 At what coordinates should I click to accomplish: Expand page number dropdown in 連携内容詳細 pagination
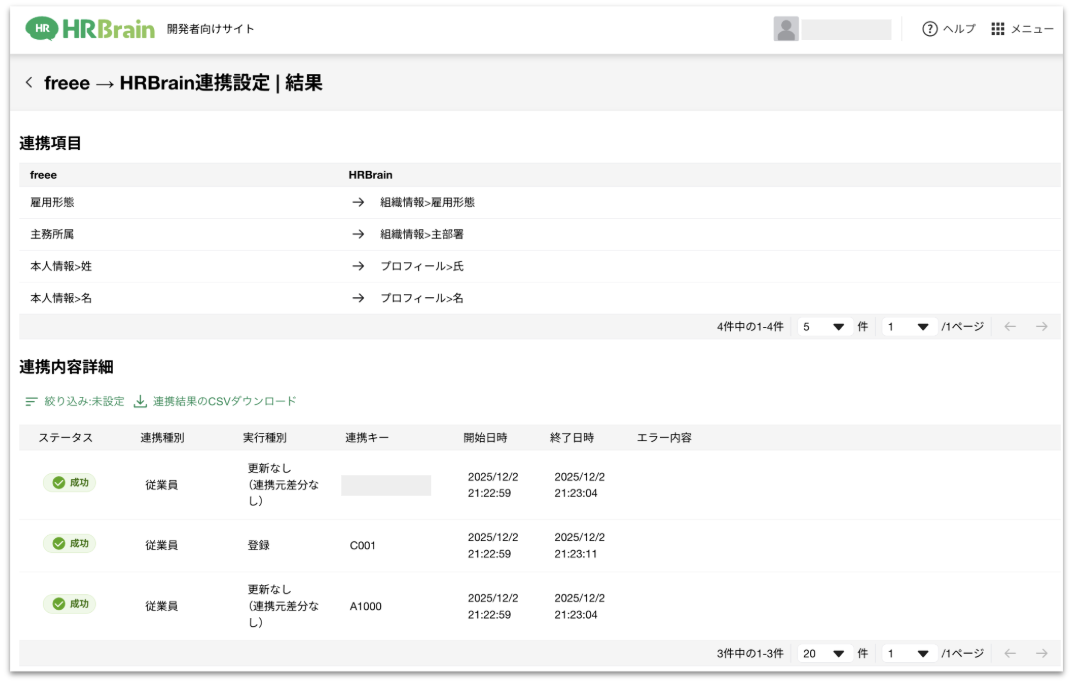908,653
